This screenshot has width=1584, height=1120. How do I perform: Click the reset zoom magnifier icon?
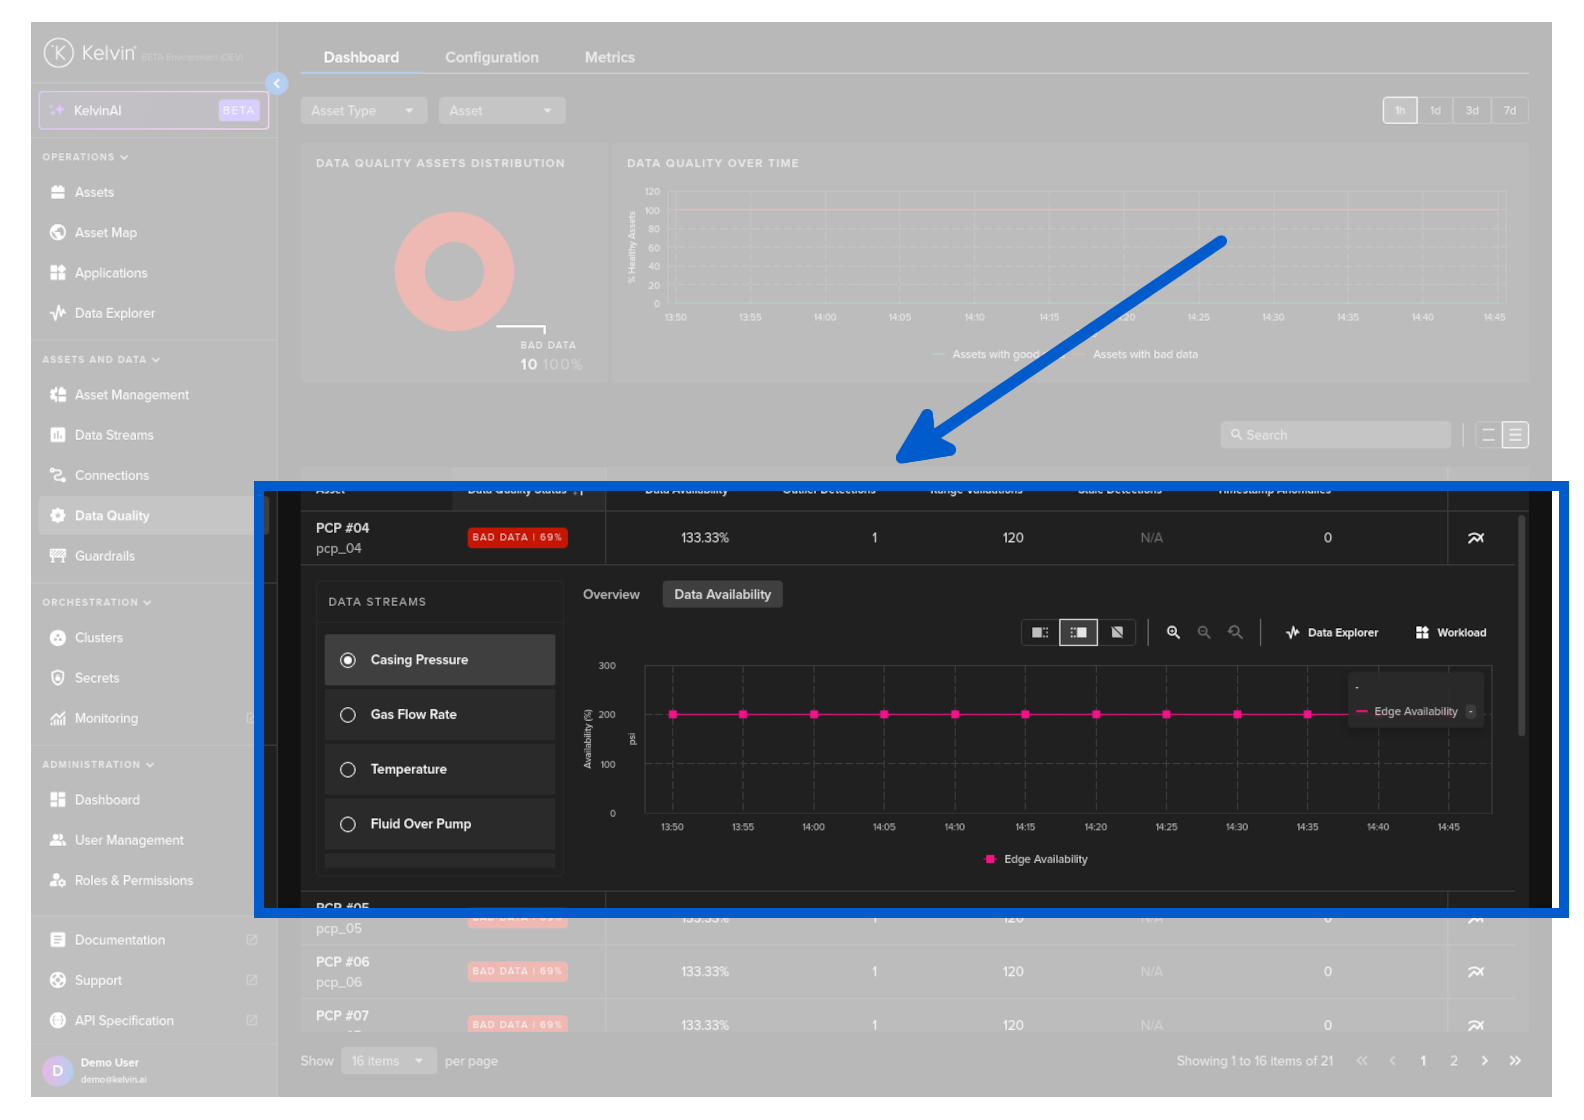[1236, 632]
